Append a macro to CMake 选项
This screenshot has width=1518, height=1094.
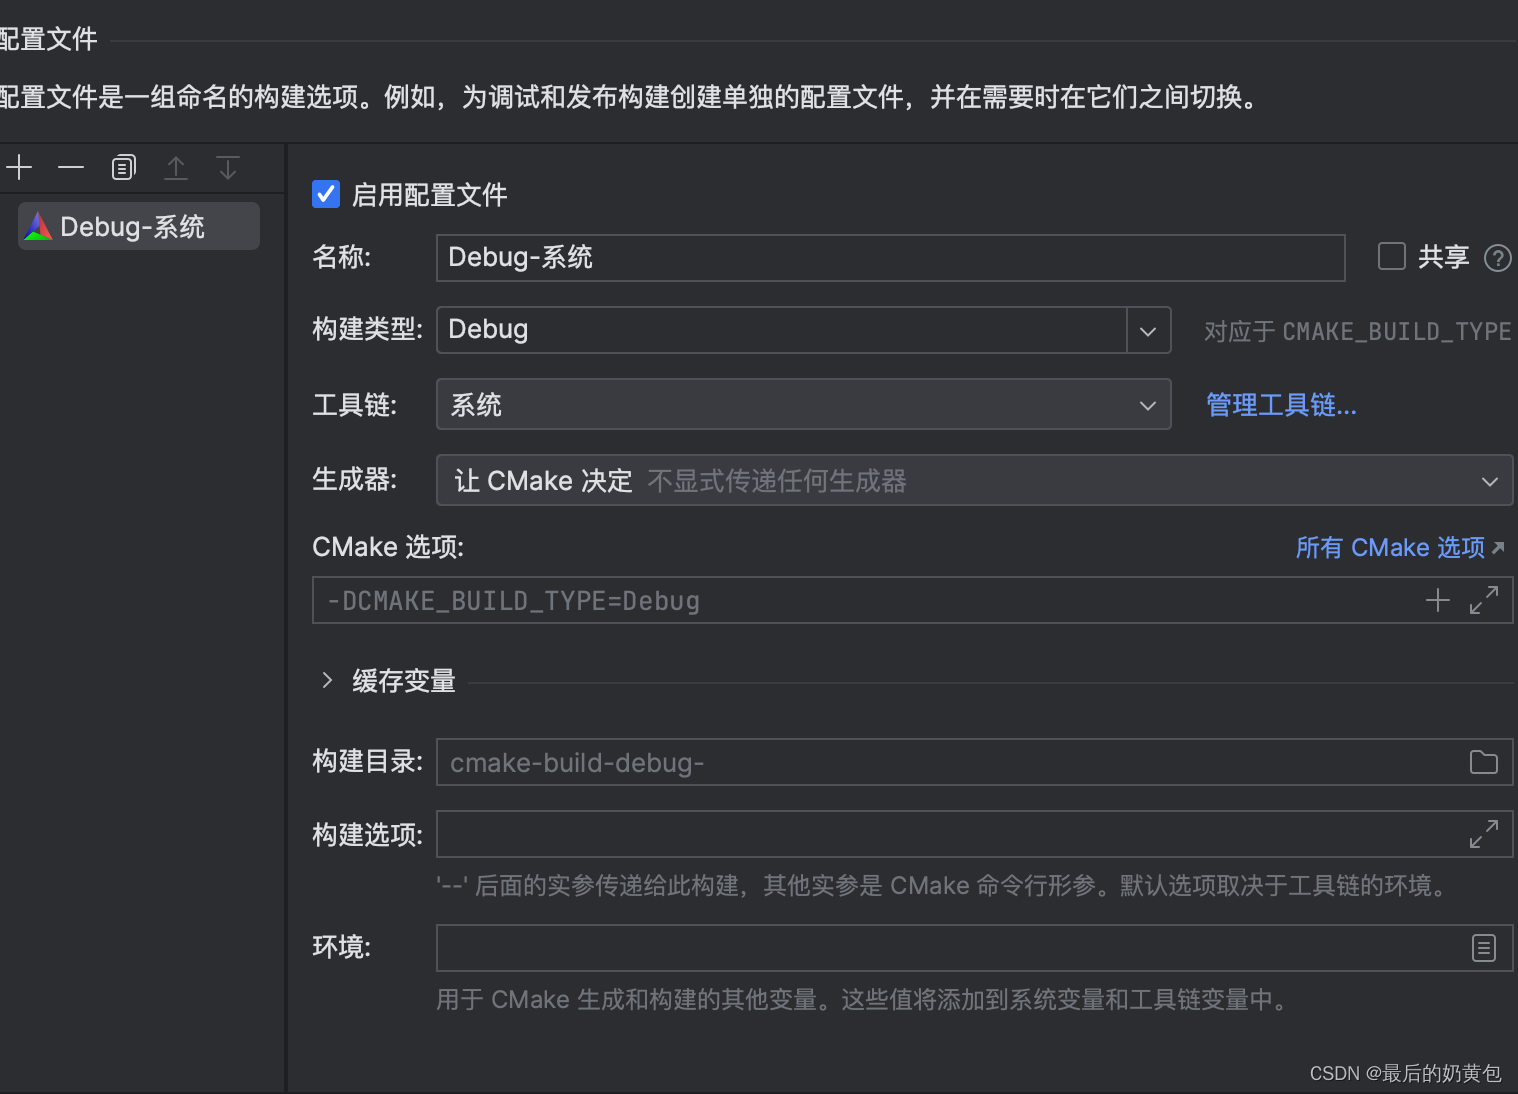click(x=1437, y=600)
